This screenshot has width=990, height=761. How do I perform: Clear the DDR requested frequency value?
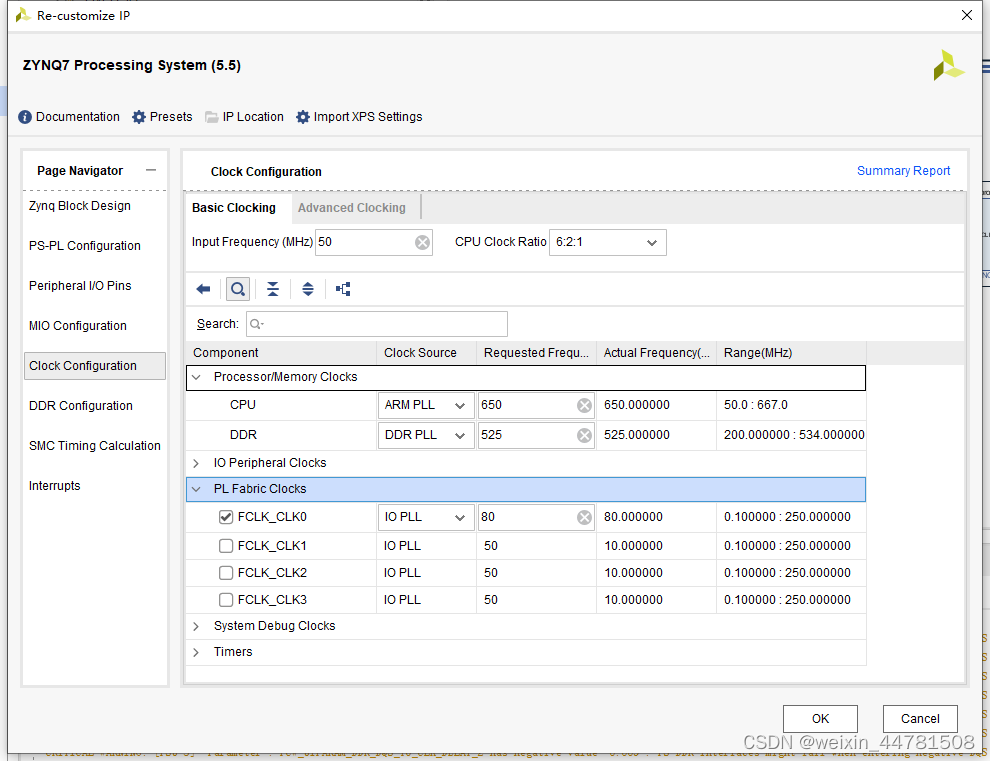pos(585,435)
